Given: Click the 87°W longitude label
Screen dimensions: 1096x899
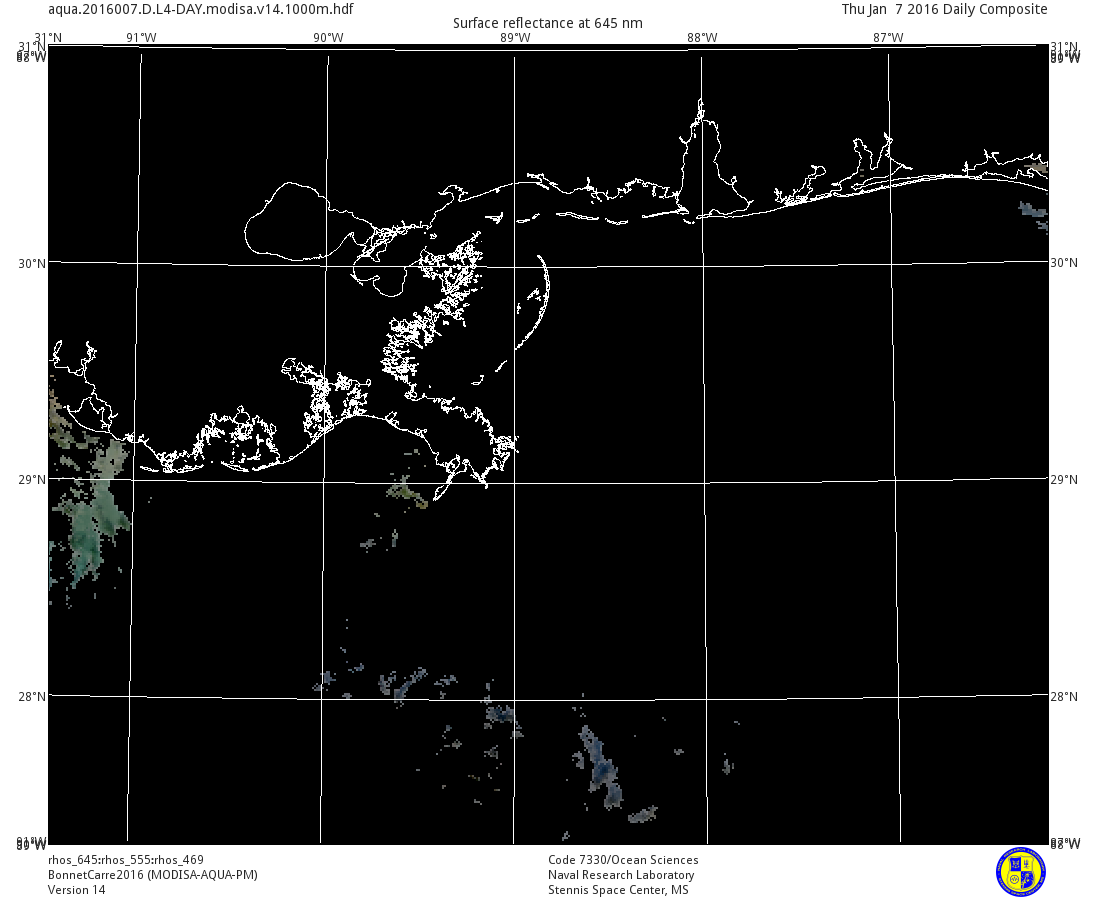Looking at the screenshot, I should point(888,38).
